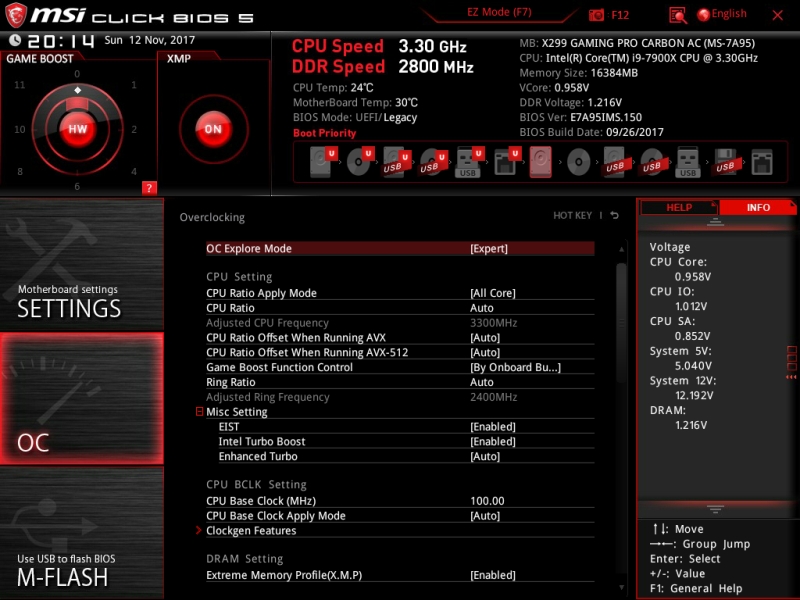800x600 pixels.
Task: Collapse the info panel using the top handle
Action: (715, 222)
